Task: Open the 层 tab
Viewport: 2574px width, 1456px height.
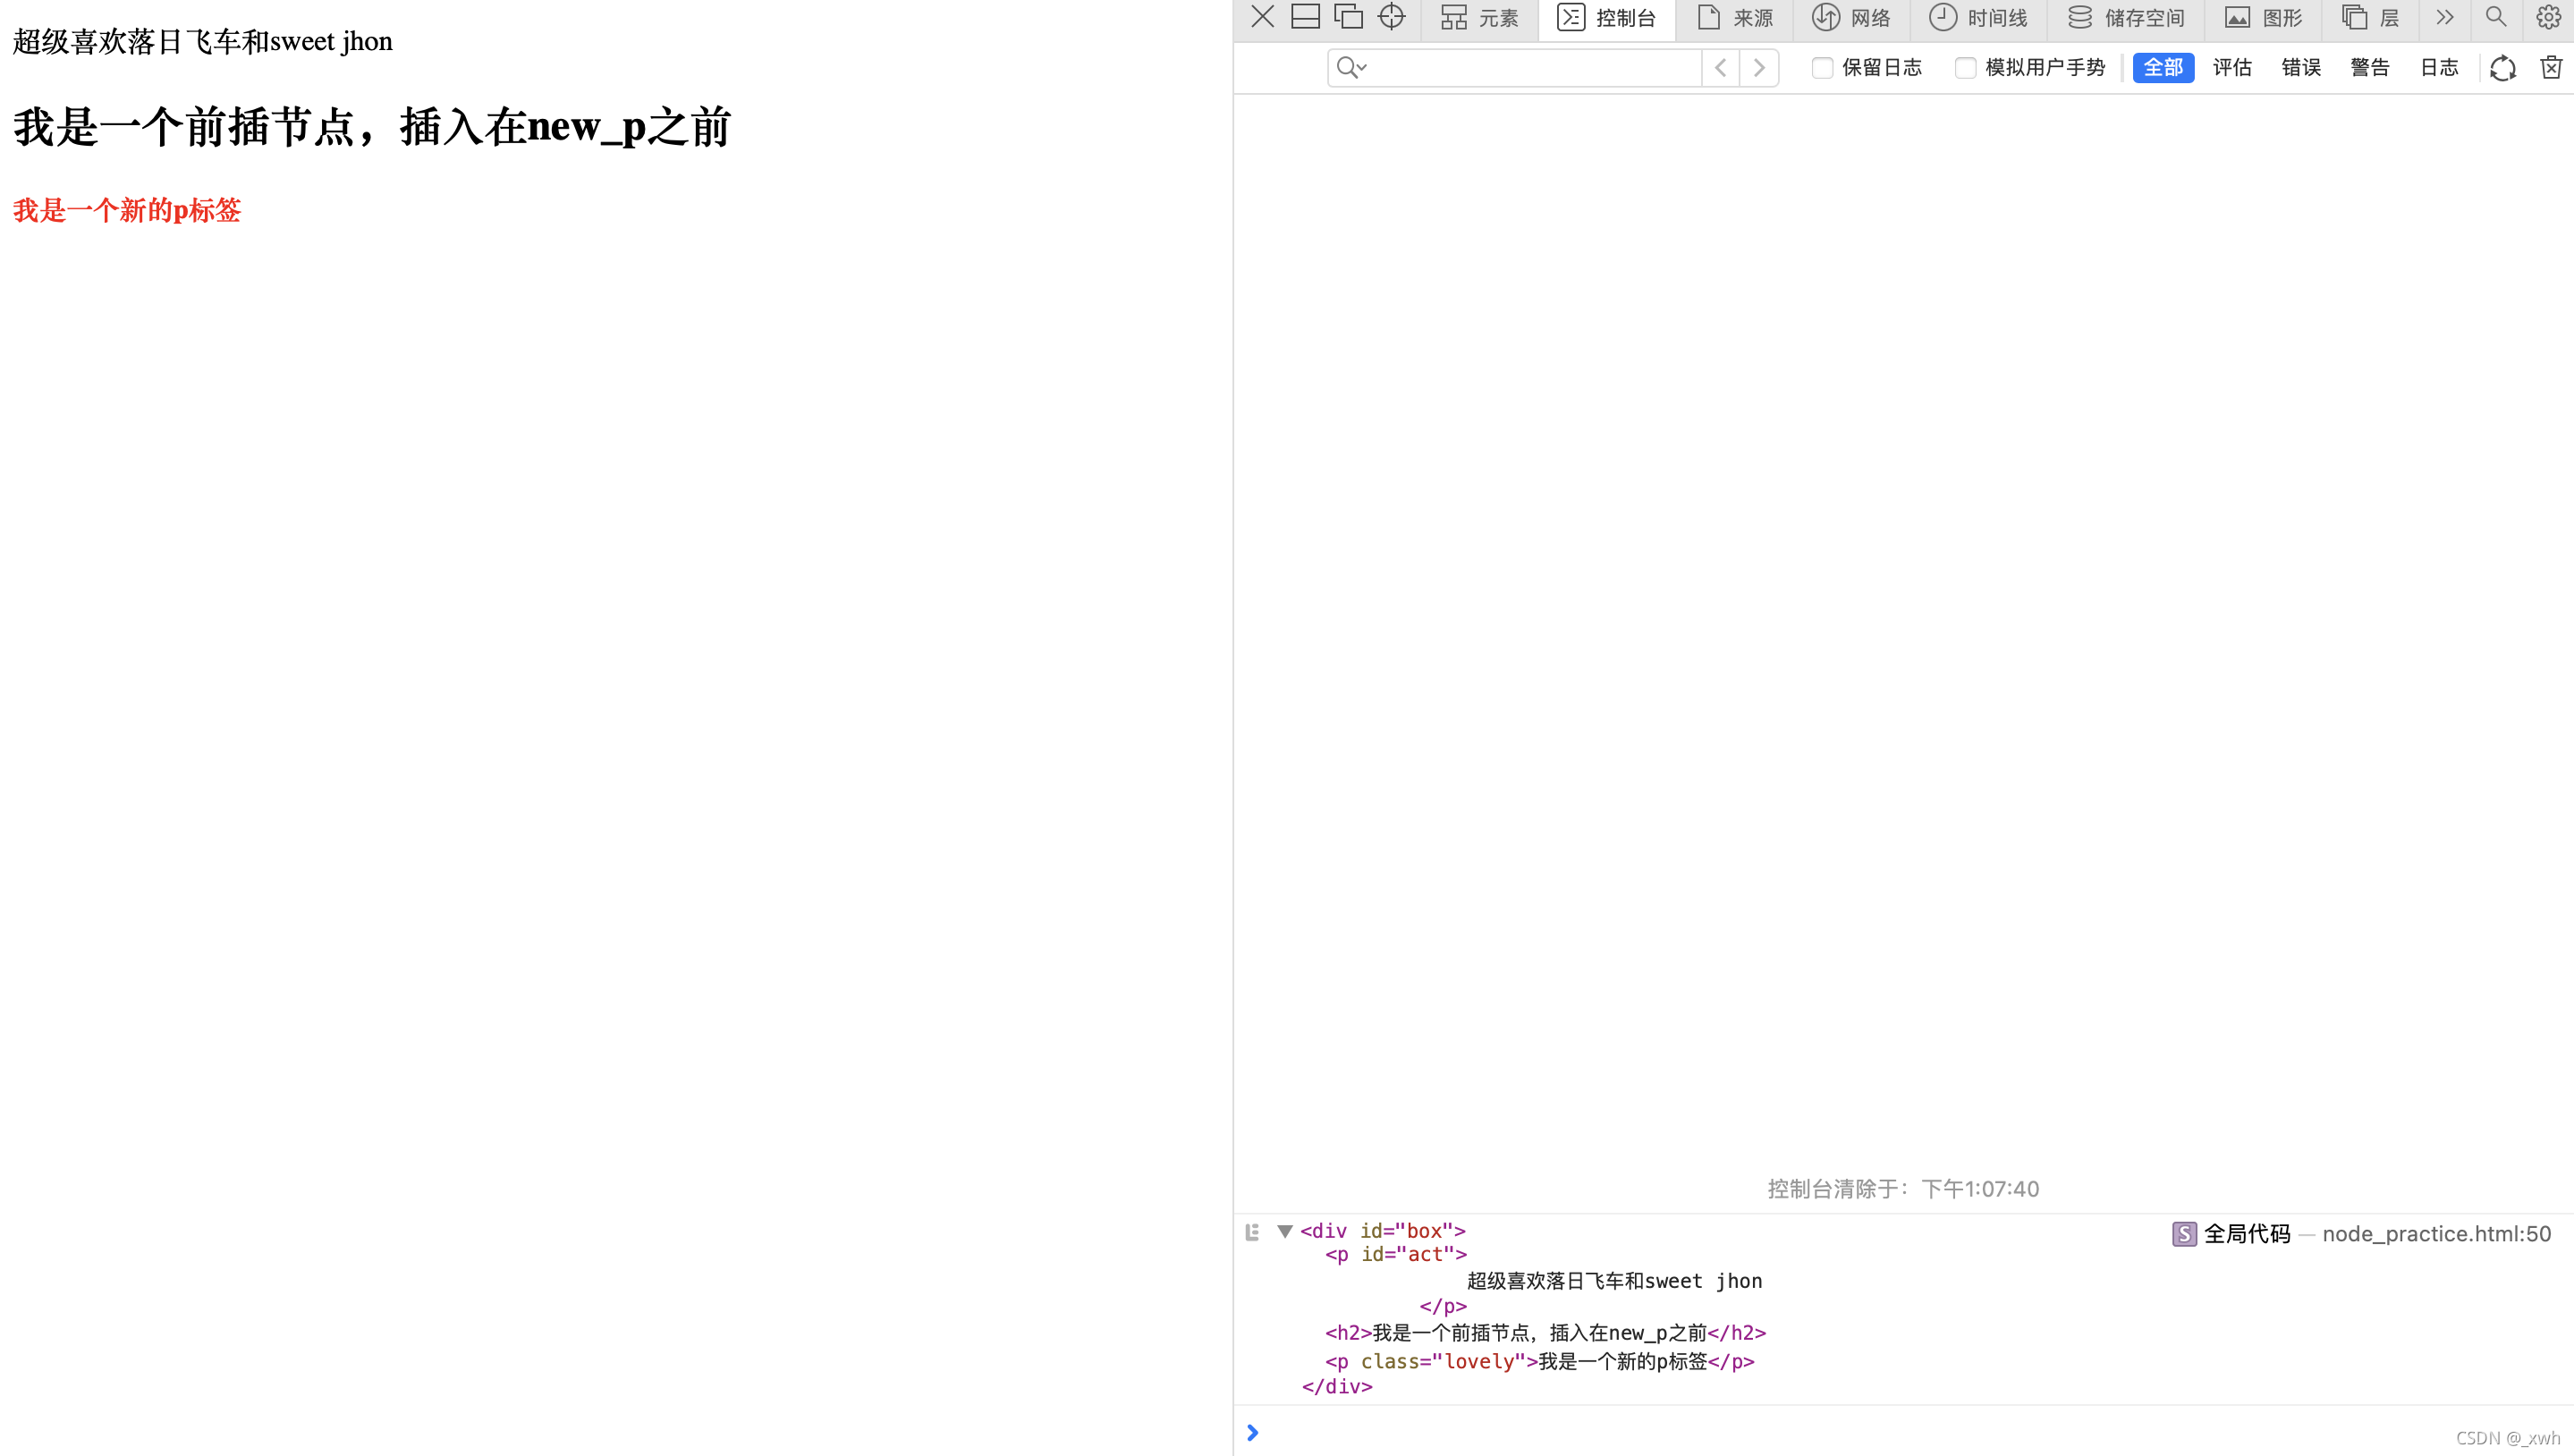Action: point(2370,18)
